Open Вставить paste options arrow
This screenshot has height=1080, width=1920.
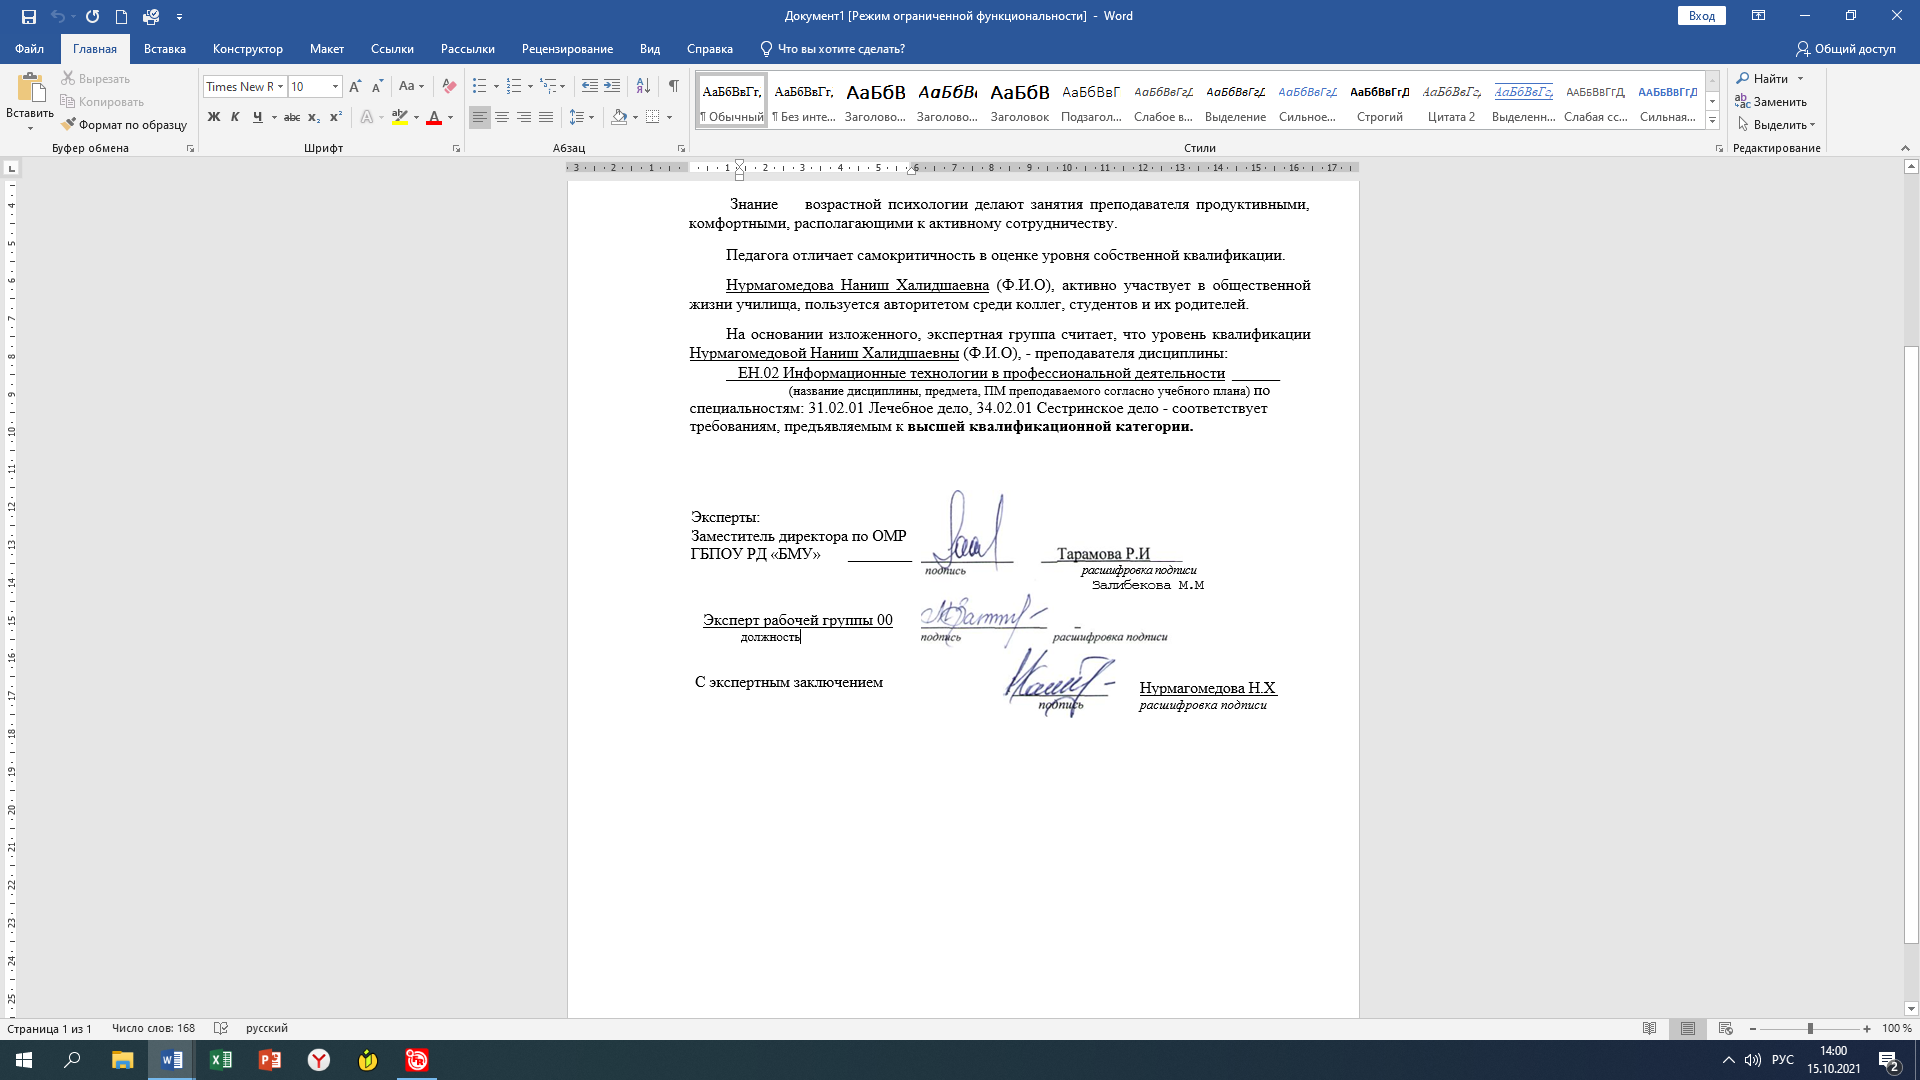[x=30, y=128]
